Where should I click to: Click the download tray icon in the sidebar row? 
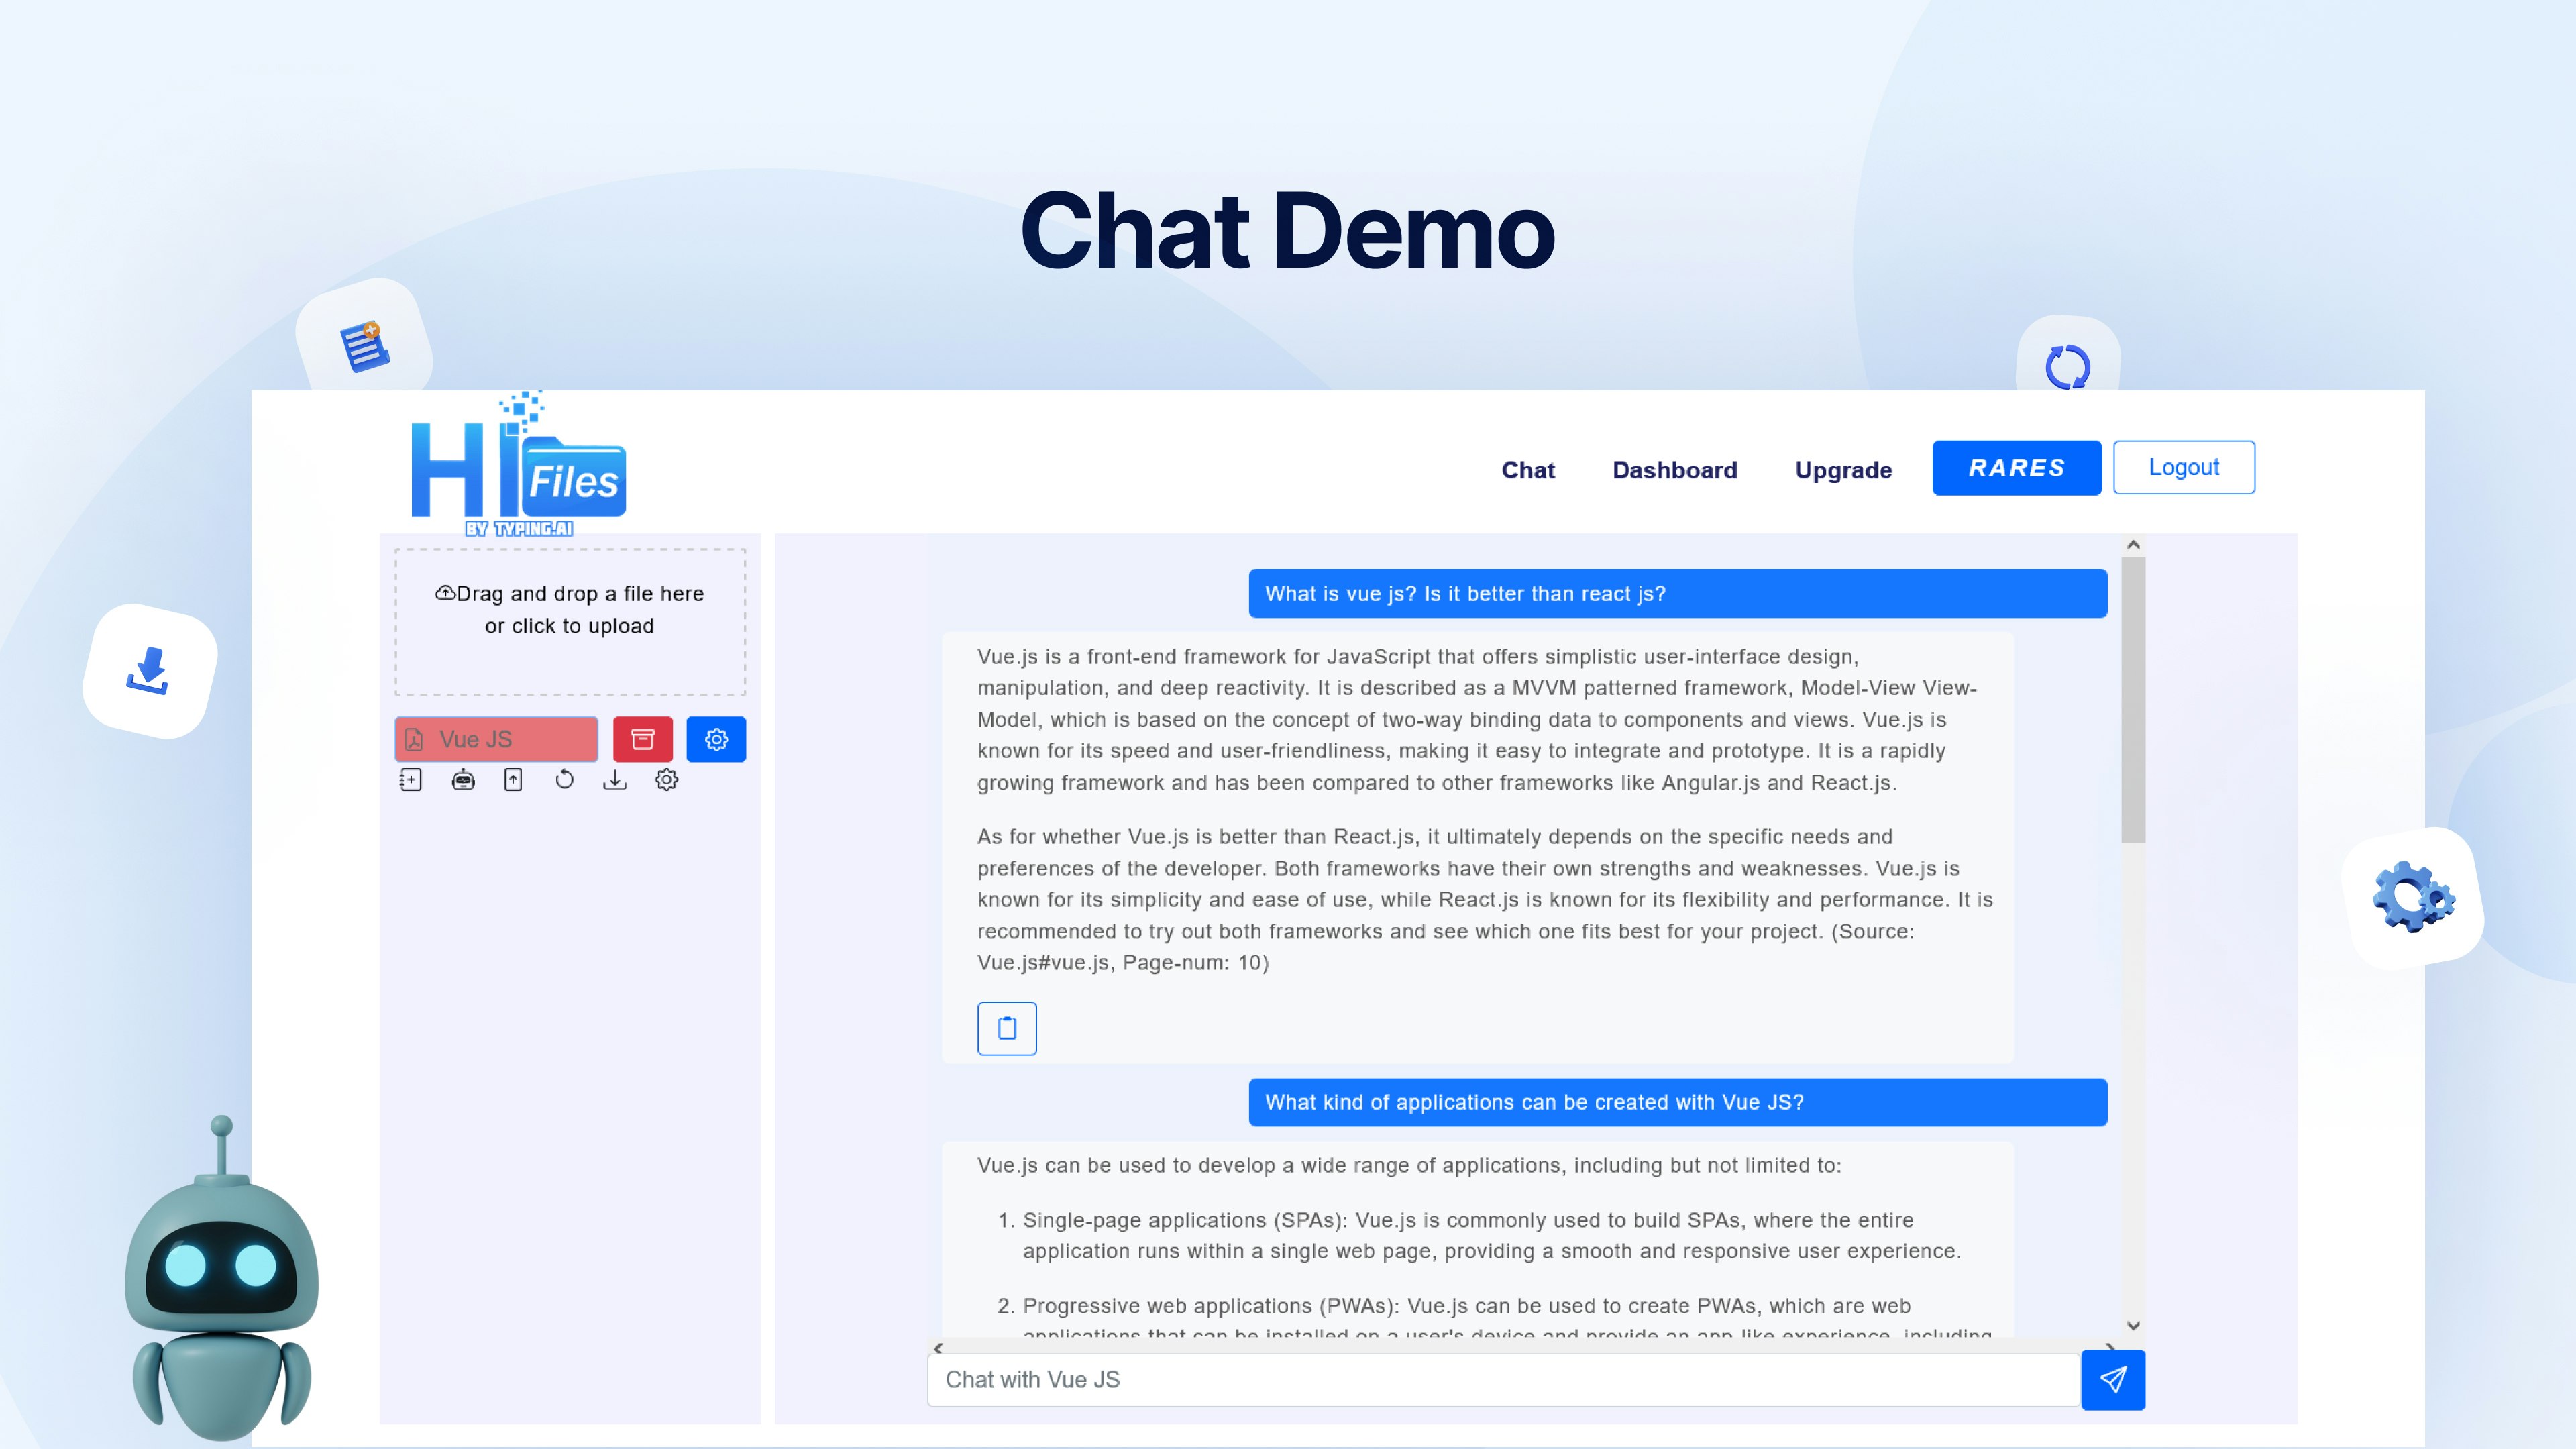click(x=615, y=780)
